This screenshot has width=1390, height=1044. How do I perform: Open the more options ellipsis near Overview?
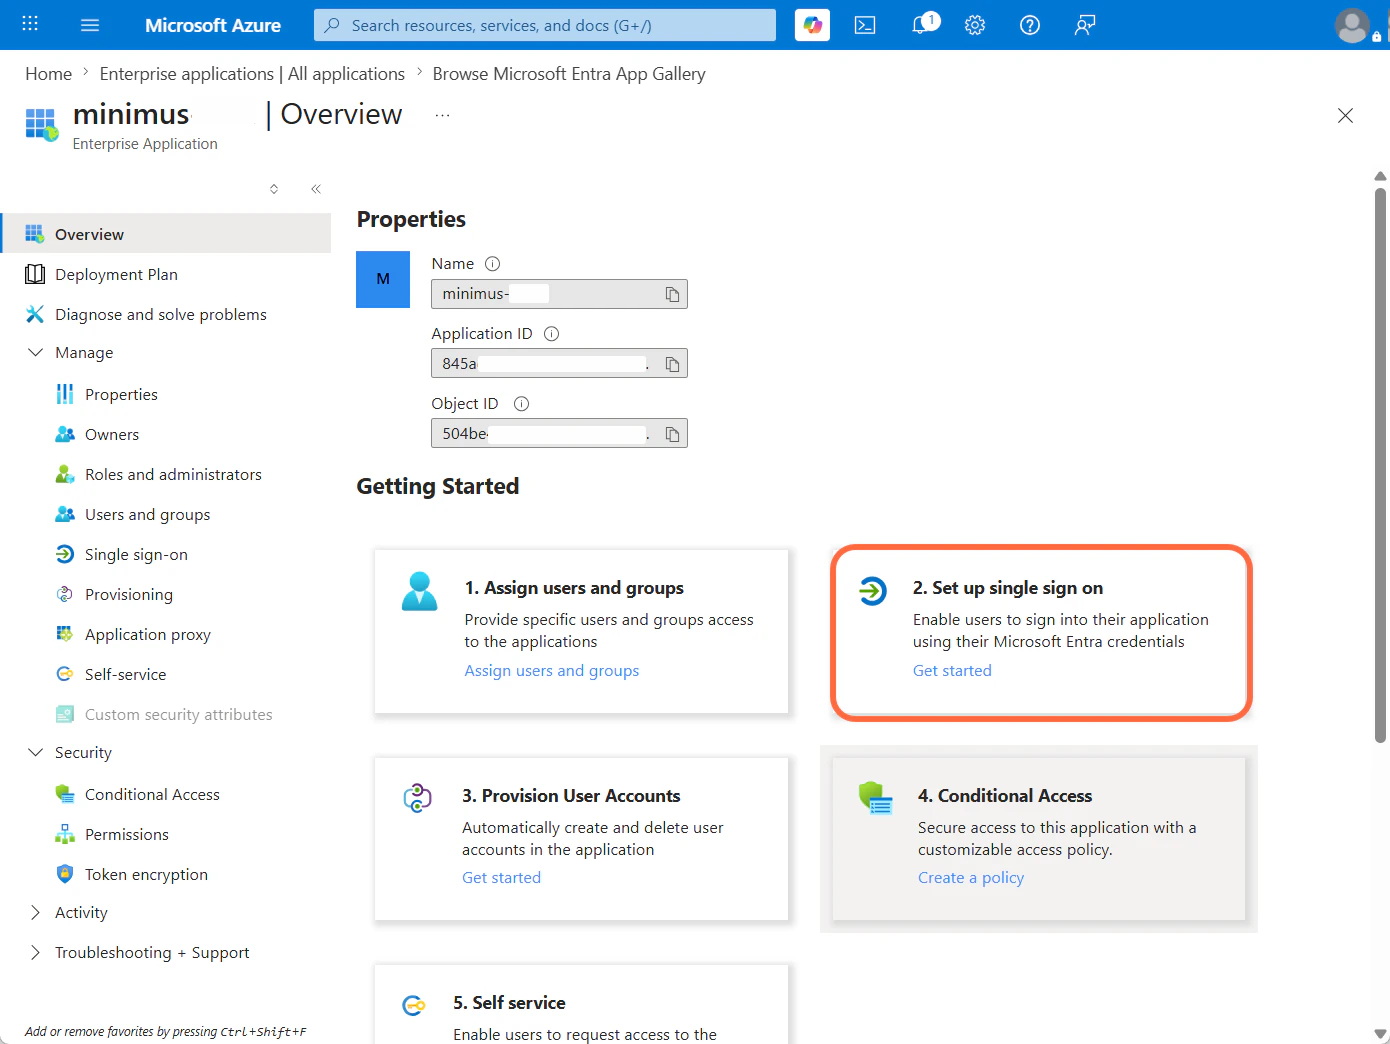[x=442, y=115]
